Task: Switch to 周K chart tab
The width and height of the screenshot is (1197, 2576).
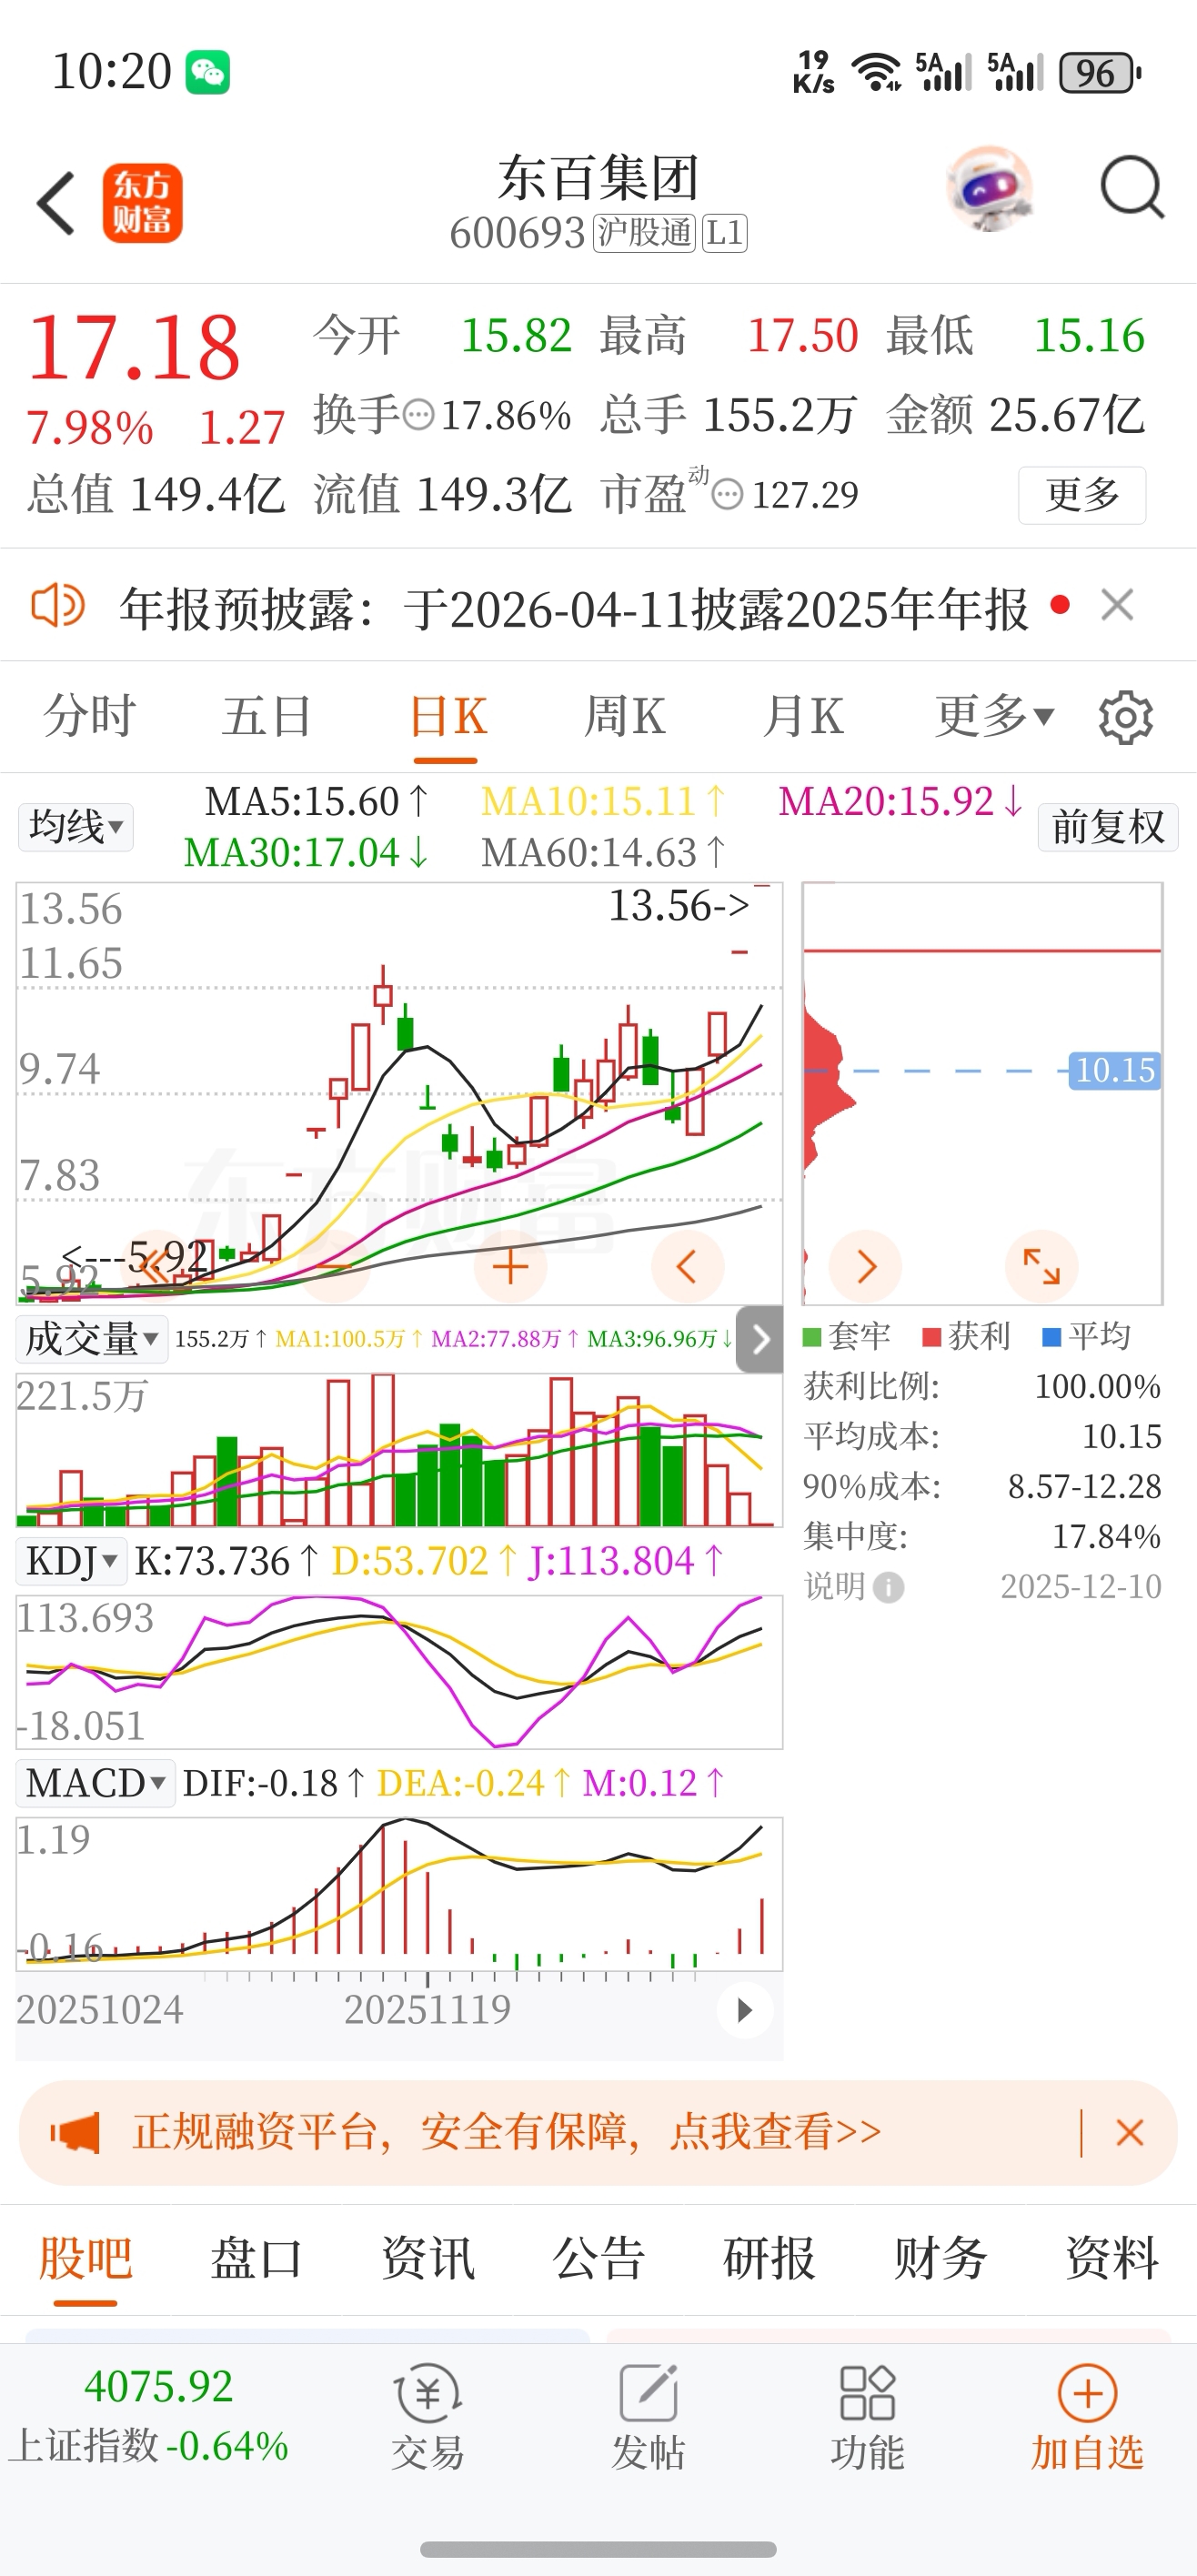Action: [624, 716]
